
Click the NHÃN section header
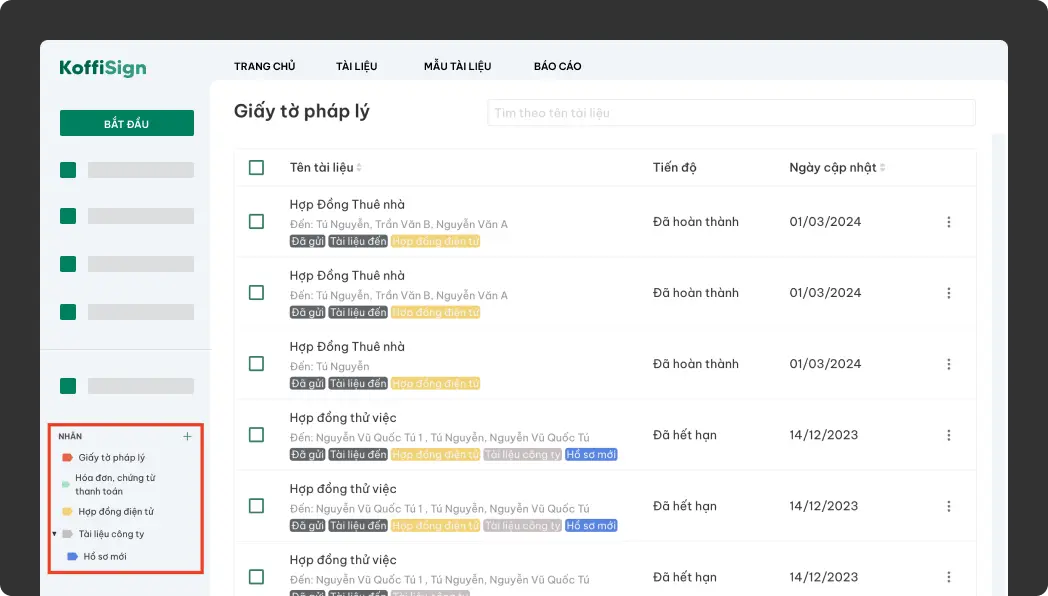tap(70, 436)
